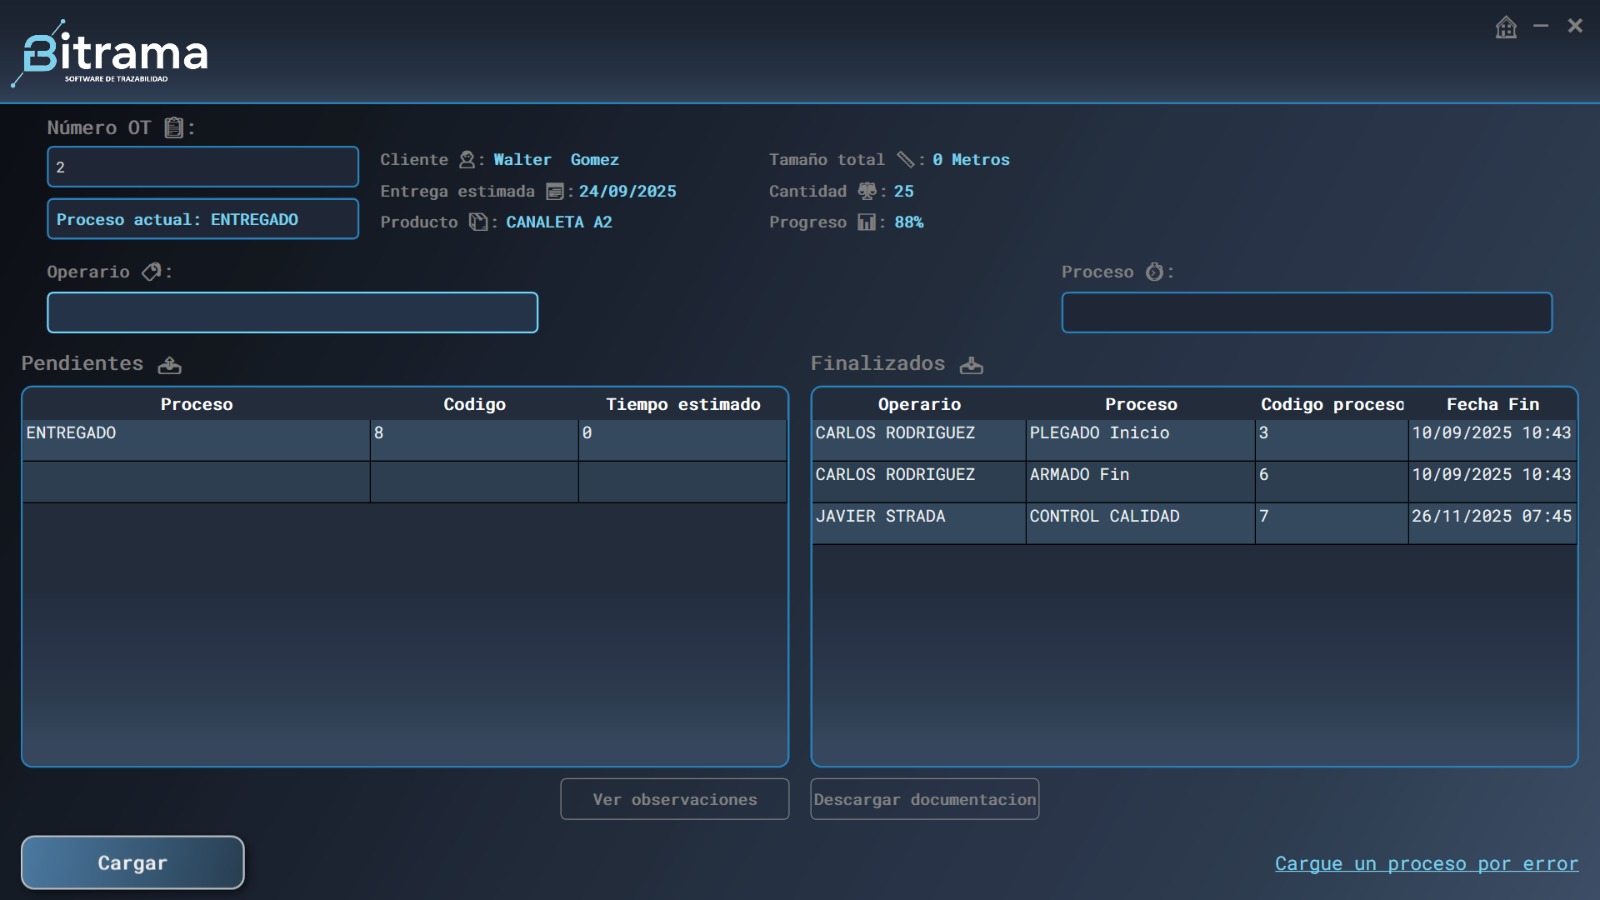Click the ruler icon beside Tamaño total
Viewport: 1600px width, 900px height.
(x=905, y=160)
